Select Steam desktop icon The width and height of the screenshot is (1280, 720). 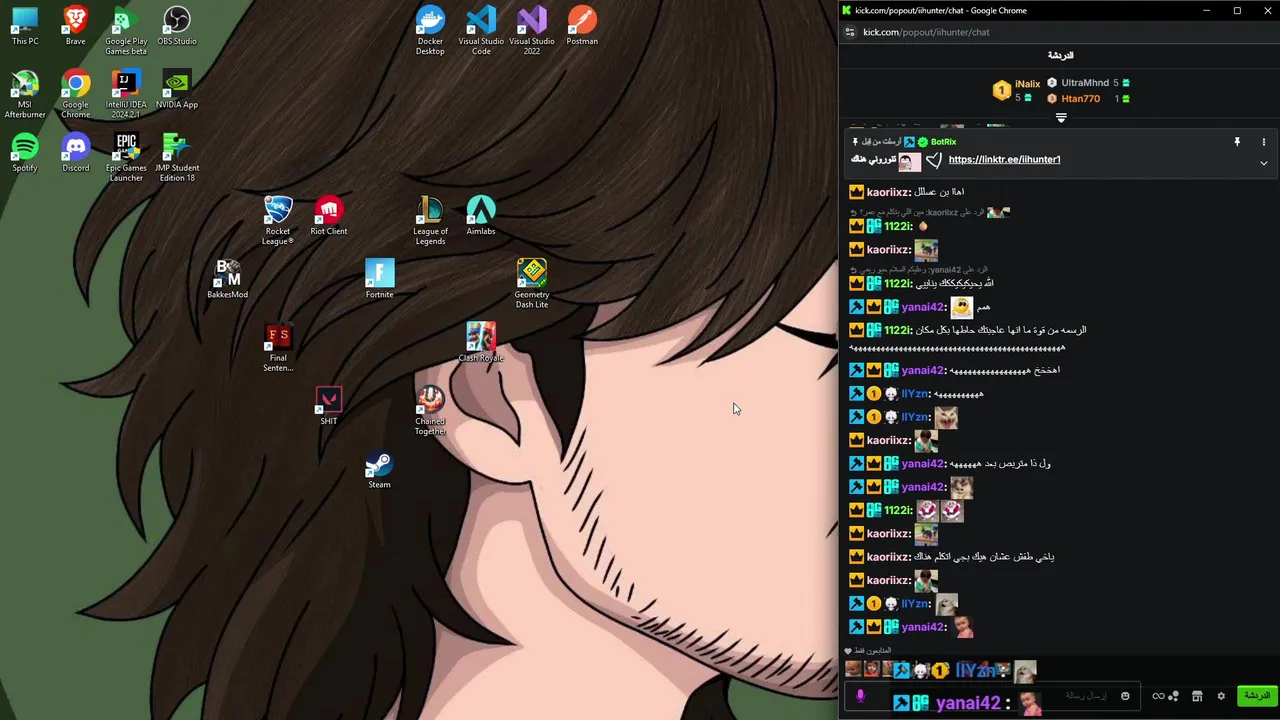379,468
